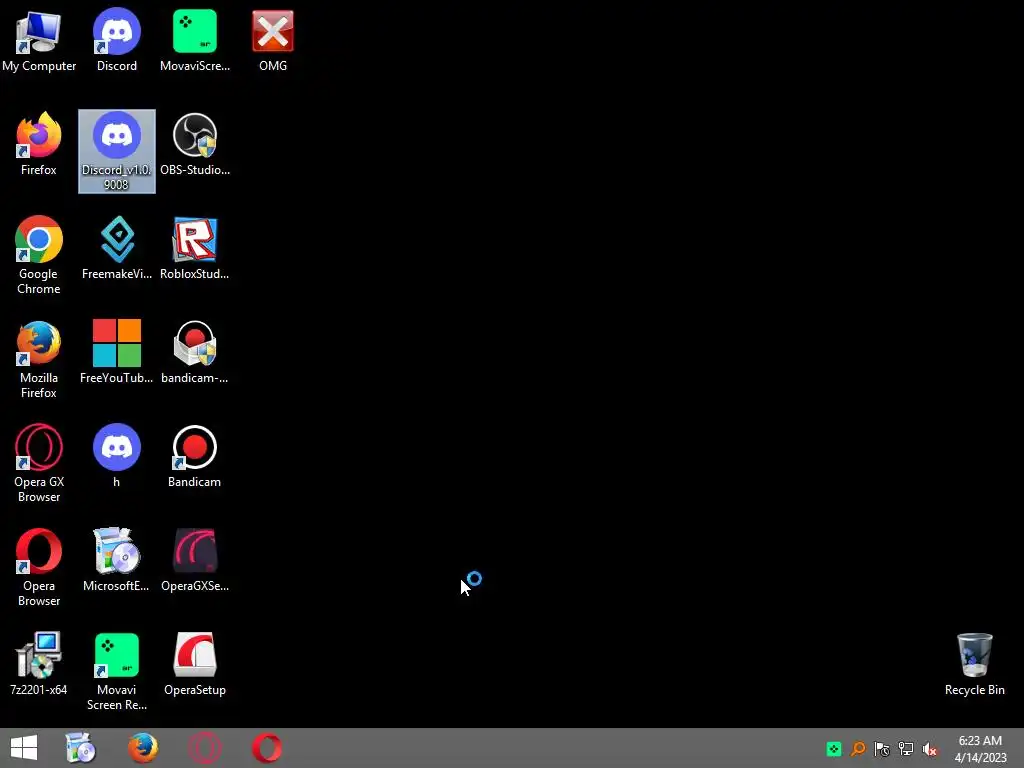Screen dimensions: 1024x768
Task: Open the orange magnifier tray icon
Action: pos(858,749)
